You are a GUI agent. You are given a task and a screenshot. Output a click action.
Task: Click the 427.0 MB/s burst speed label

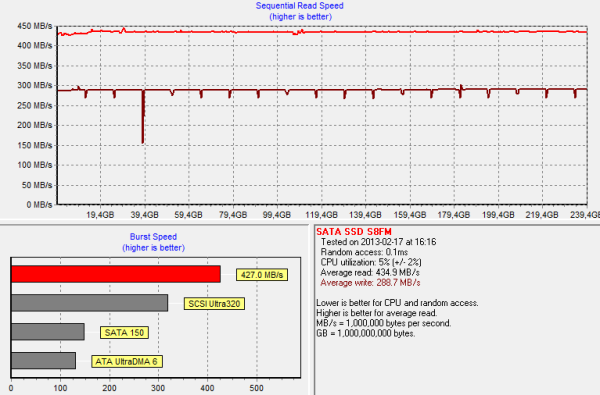[262, 275]
